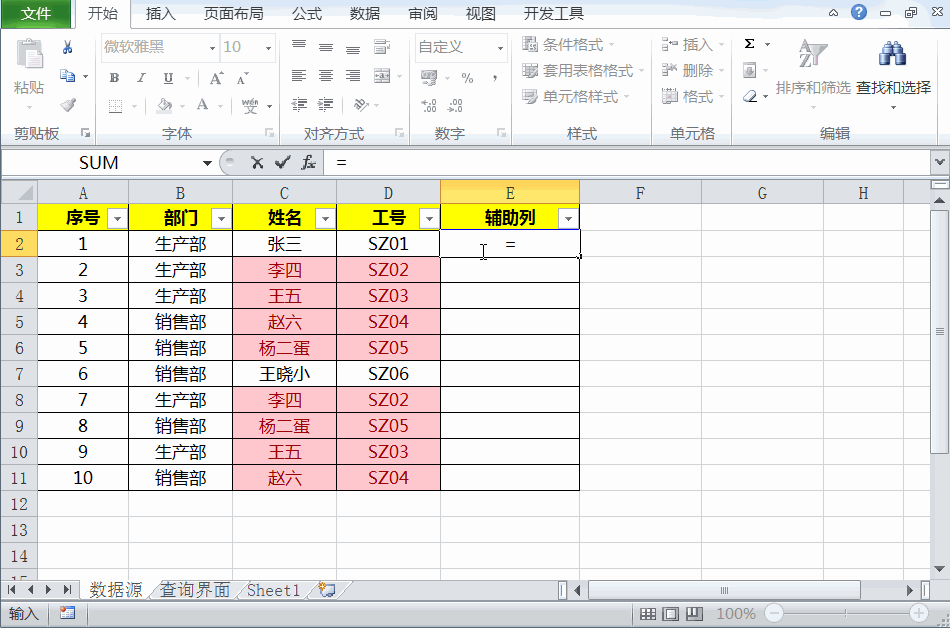Apply middle vertical alignment
Screen dimensions: 950x628
[x=326, y=47]
